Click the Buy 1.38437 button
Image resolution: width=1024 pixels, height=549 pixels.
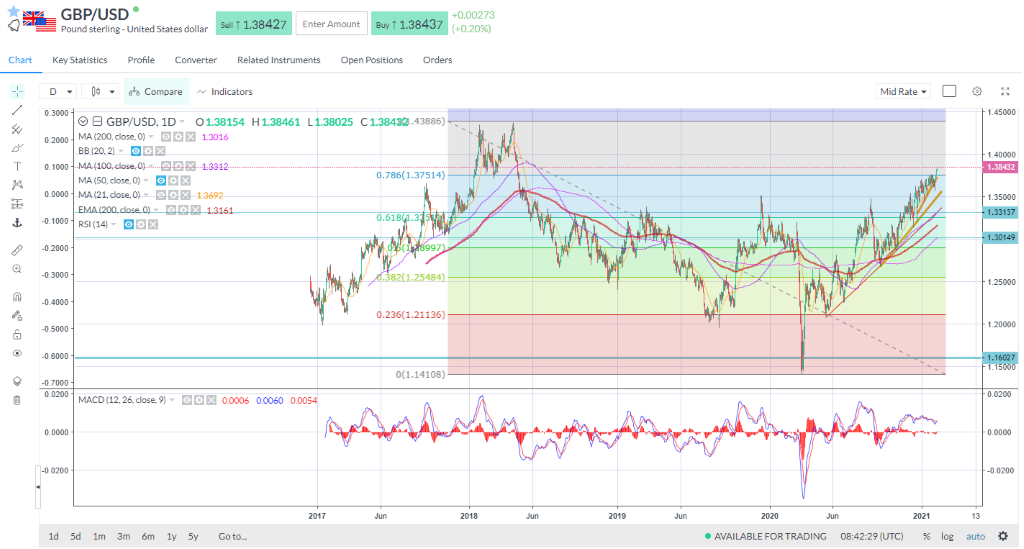(409, 23)
